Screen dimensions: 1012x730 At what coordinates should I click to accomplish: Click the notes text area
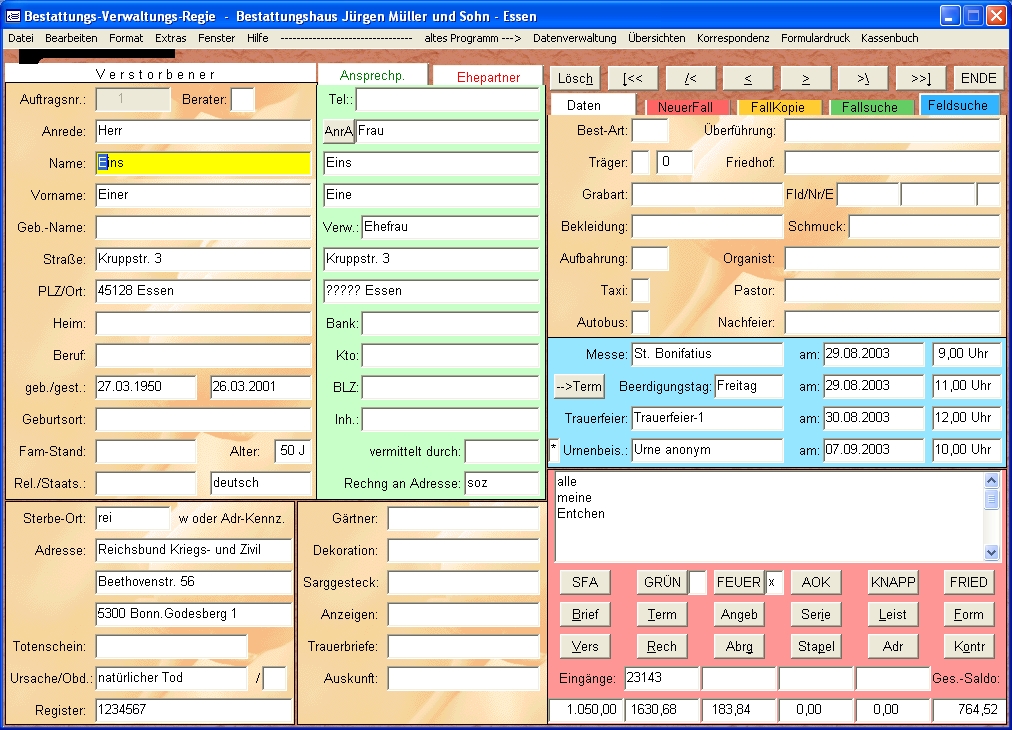click(769, 517)
